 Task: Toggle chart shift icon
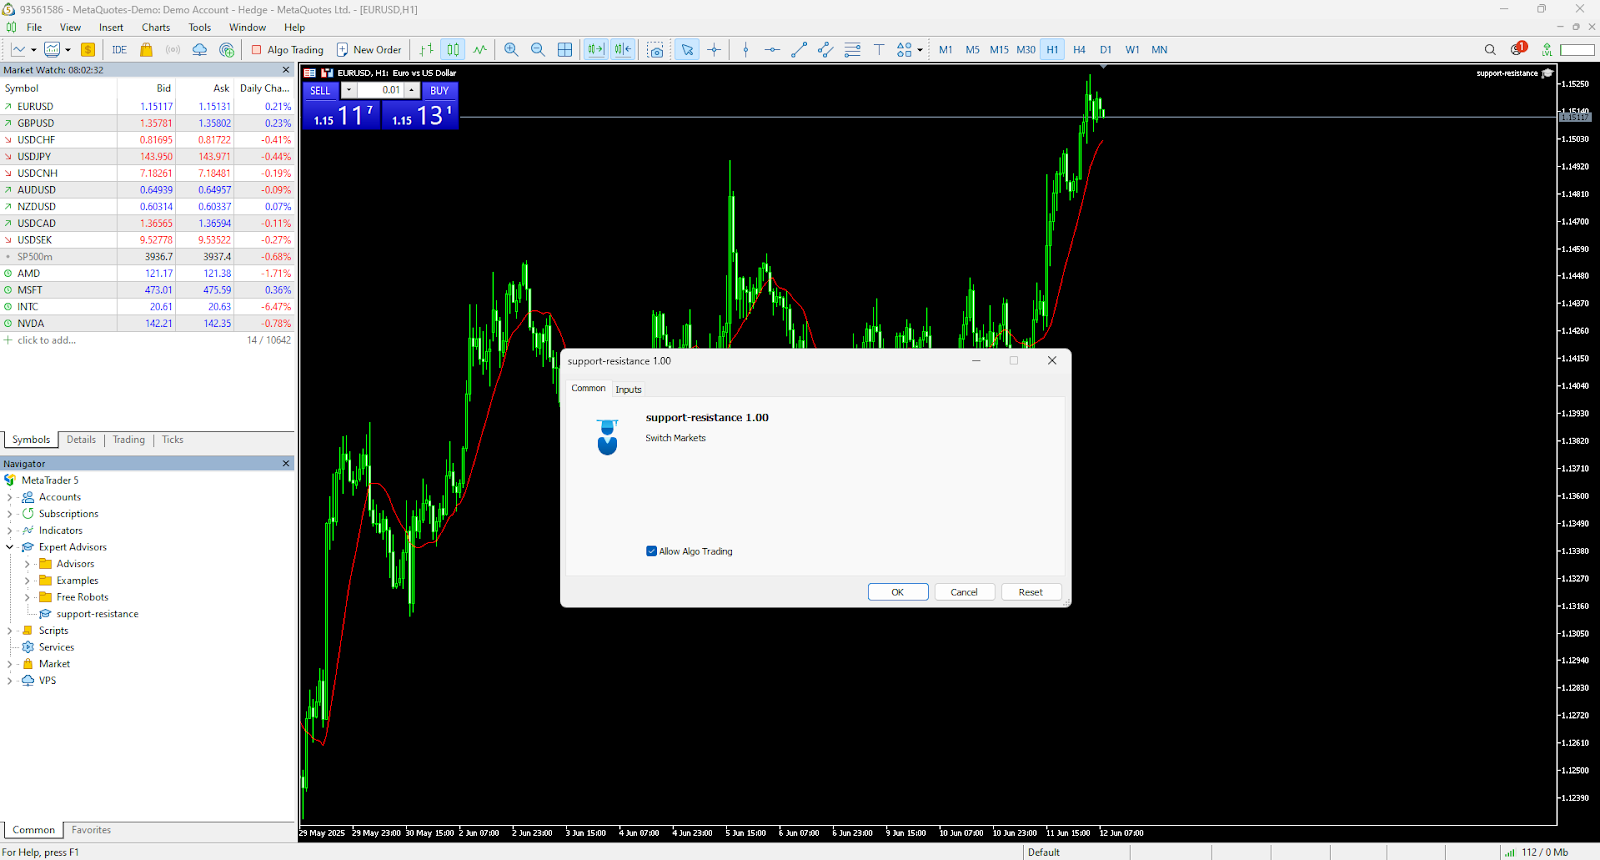(623, 50)
